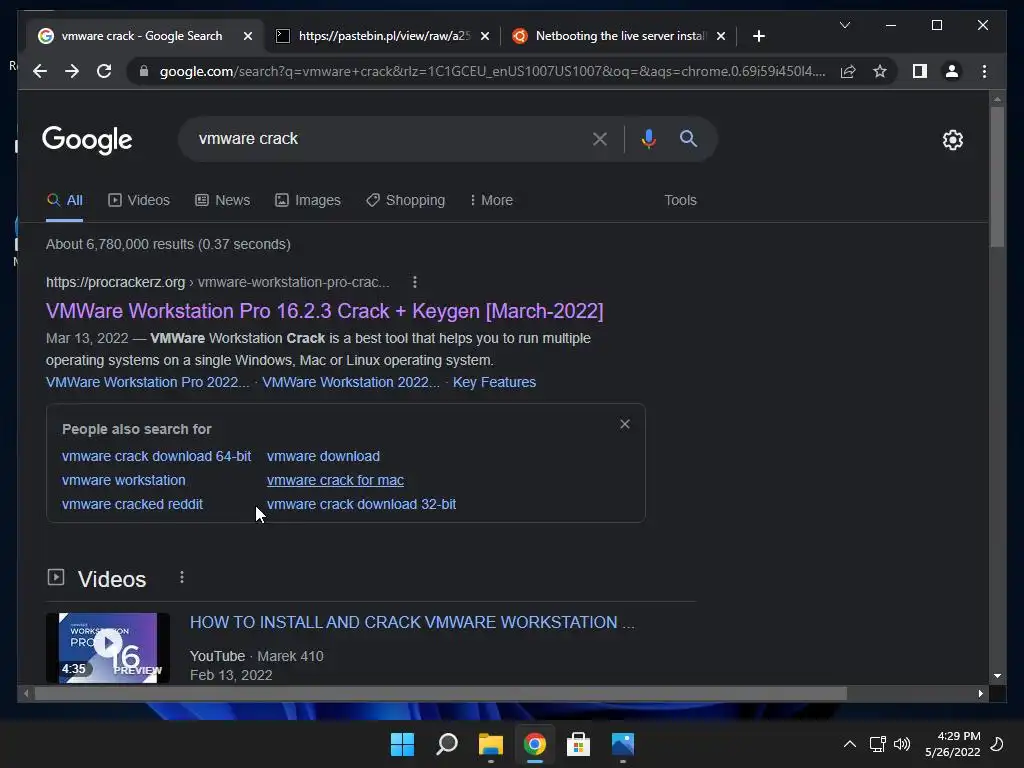Switch to News results

[223, 200]
